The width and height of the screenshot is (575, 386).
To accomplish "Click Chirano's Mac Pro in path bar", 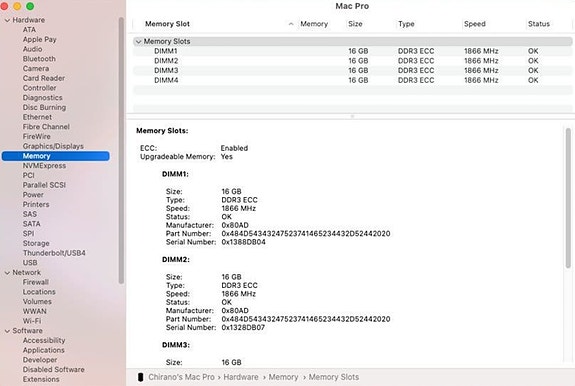I will (x=181, y=377).
